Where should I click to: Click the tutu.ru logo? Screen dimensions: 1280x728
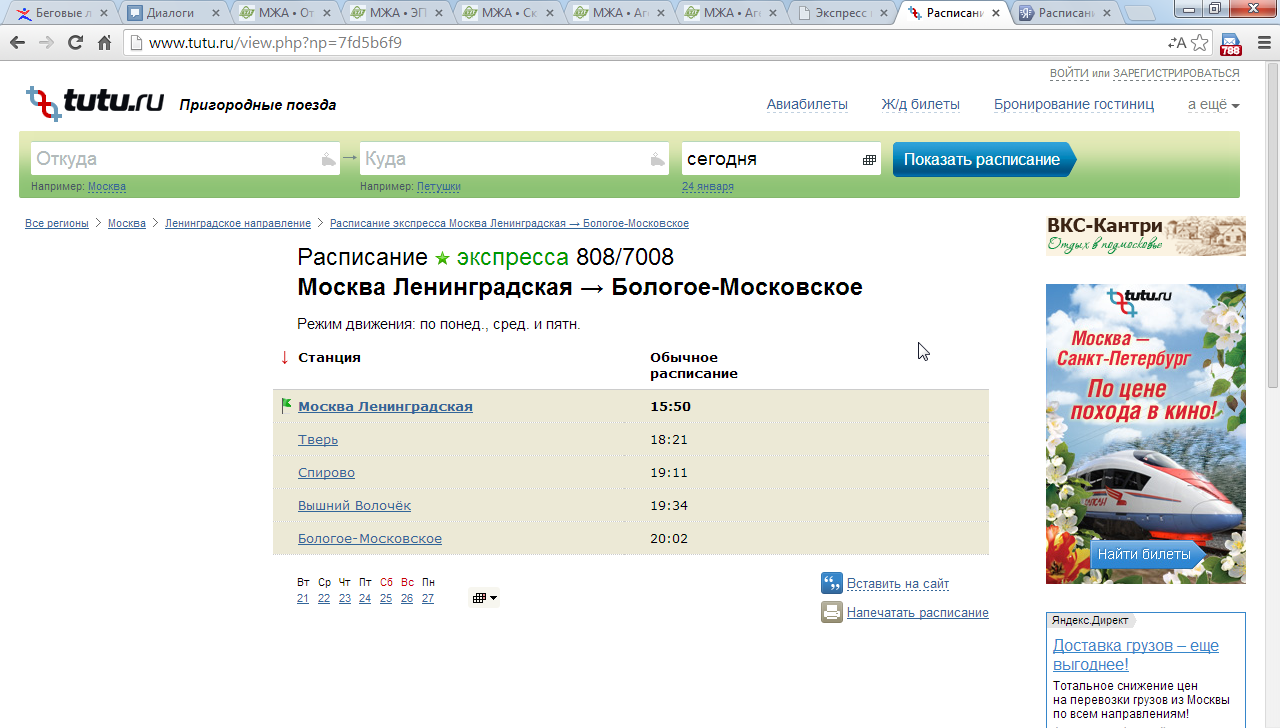point(95,103)
